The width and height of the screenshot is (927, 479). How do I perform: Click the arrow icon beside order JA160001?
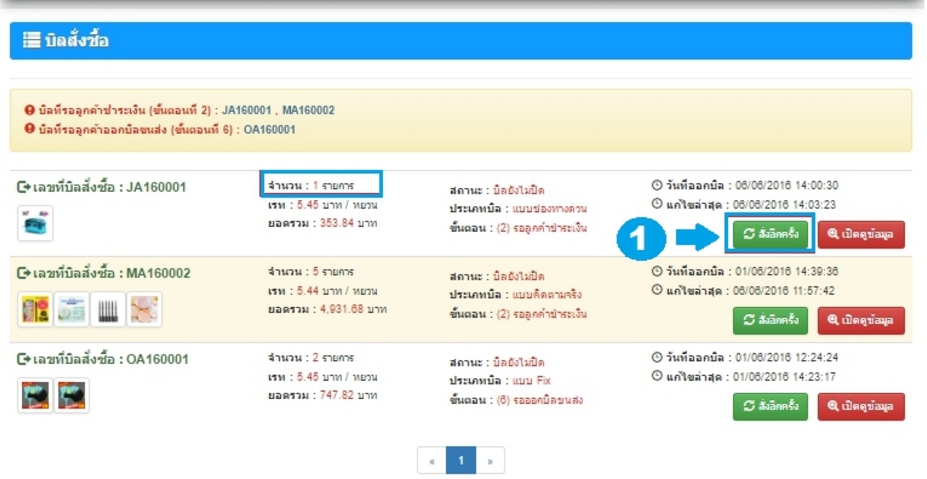click(24, 188)
